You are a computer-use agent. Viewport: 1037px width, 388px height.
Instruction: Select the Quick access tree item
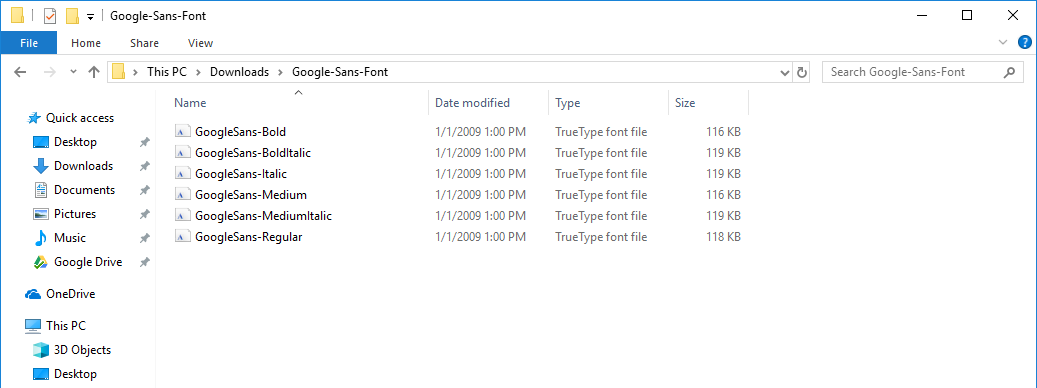[79, 118]
